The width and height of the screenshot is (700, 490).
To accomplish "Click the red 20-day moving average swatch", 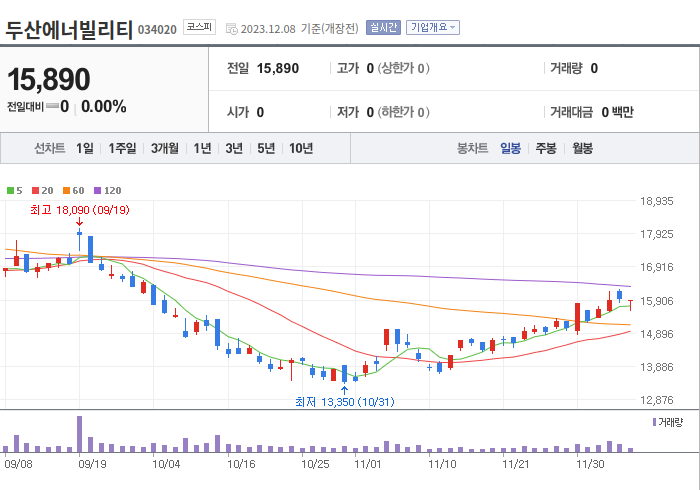I will point(36,191).
